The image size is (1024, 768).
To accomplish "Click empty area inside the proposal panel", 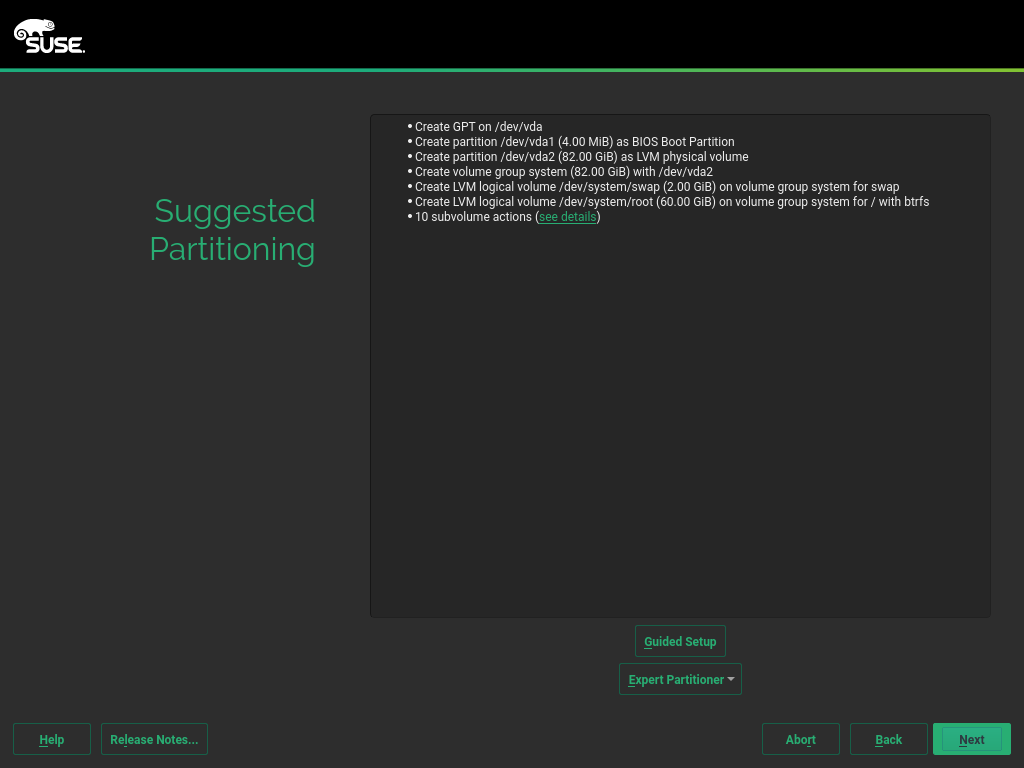I will (680, 420).
